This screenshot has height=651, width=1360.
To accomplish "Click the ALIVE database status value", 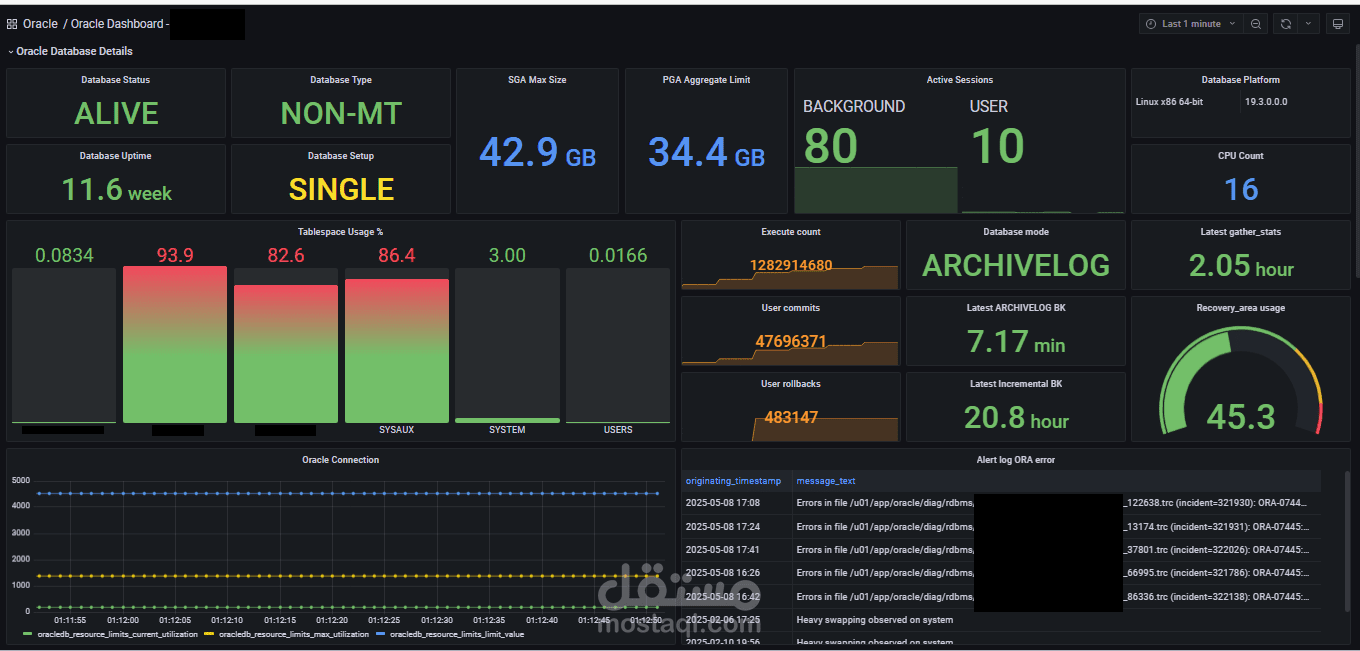I will click(116, 113).
